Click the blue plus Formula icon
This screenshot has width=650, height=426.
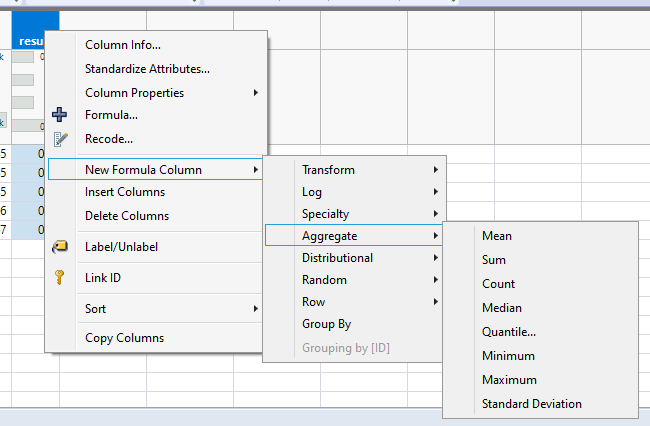click(59, 115)
